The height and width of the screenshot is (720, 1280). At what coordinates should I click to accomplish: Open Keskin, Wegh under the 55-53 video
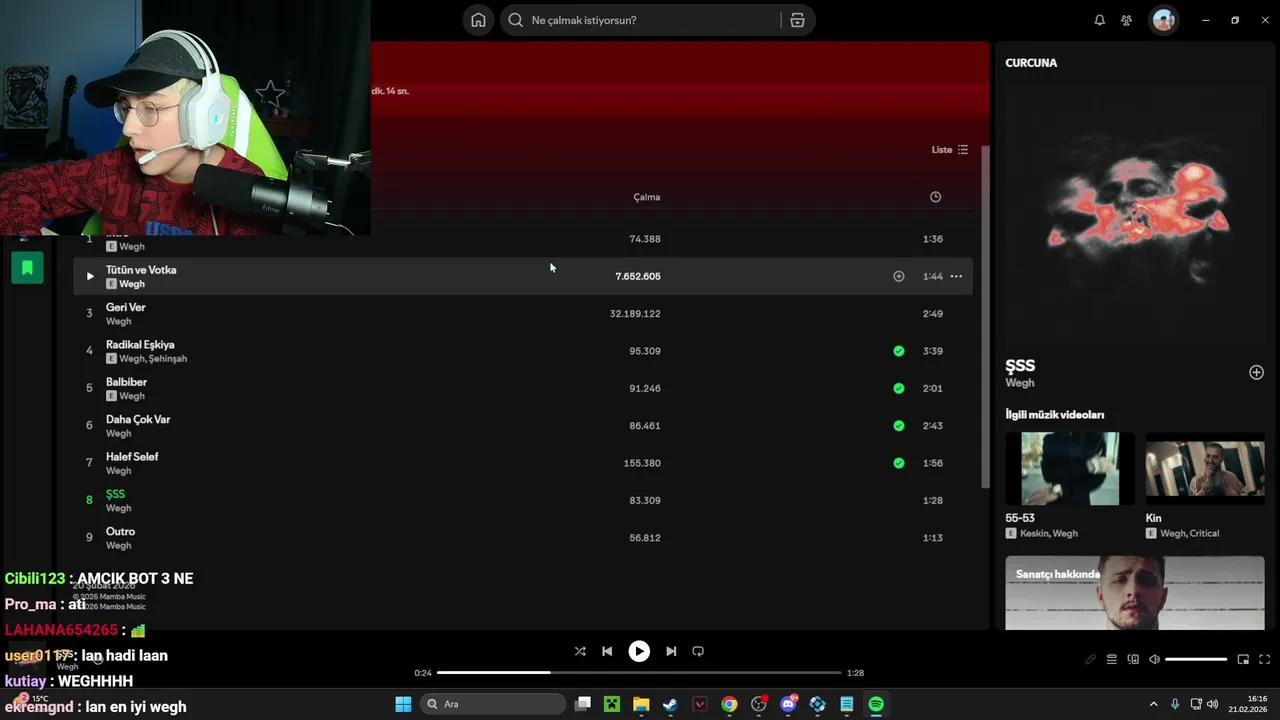click(x=1049, y=534)
